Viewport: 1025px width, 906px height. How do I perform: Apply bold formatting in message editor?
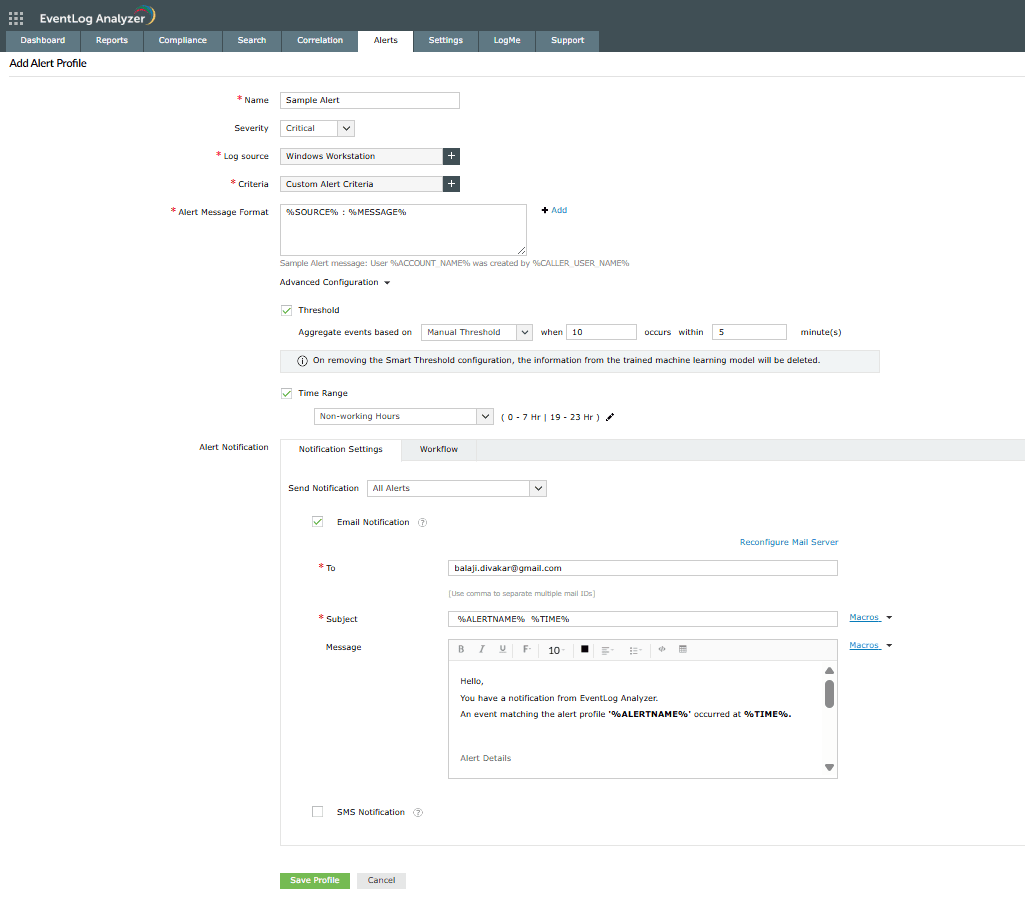[461, 650]
